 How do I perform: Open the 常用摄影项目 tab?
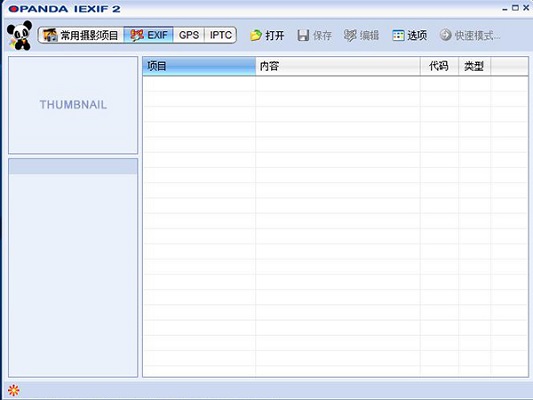click(81, 35)
